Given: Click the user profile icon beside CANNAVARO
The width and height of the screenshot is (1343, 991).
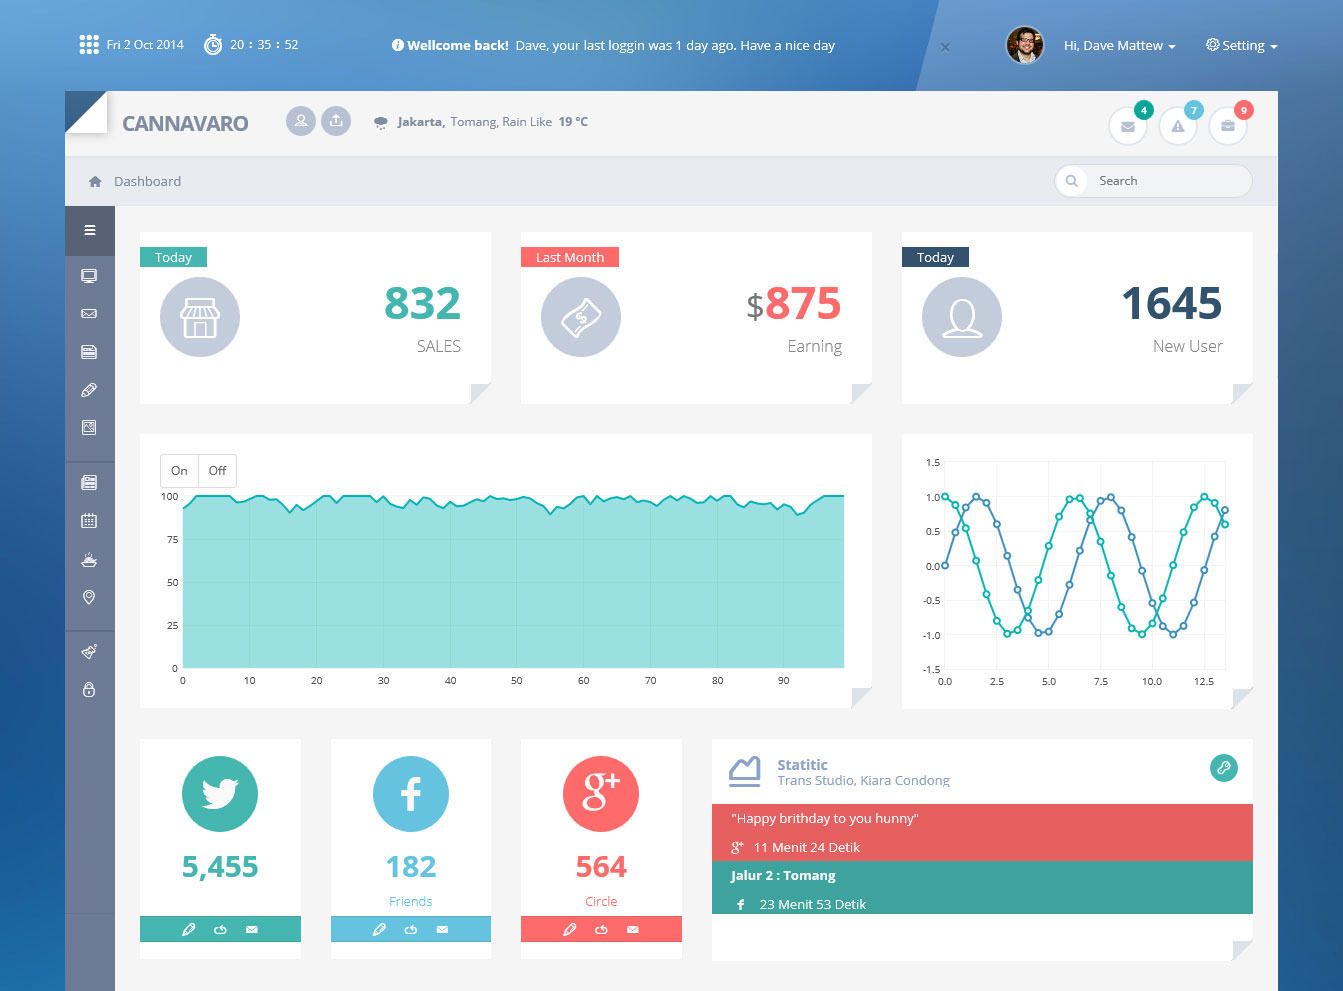Looking at the screenshot, I should point(301,121).
